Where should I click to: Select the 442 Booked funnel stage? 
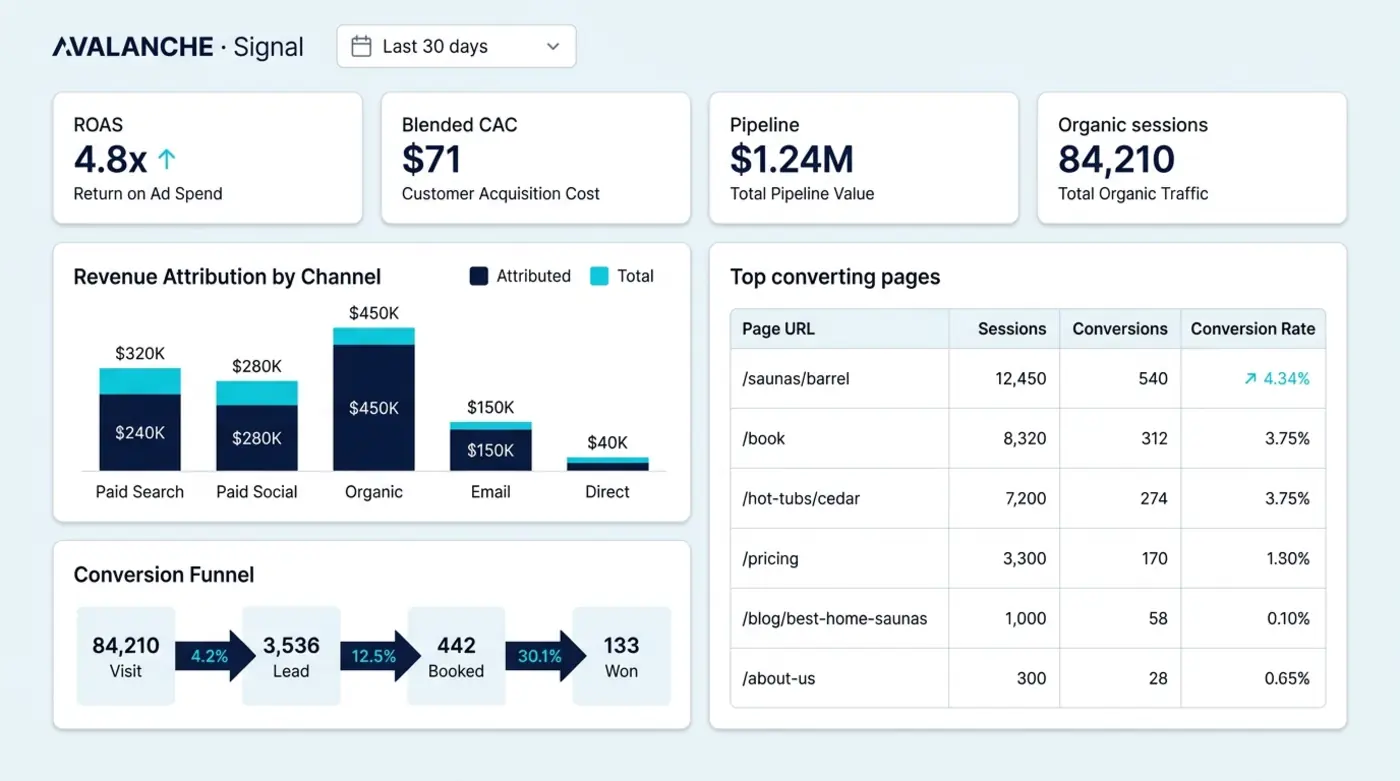pos(456,656)
